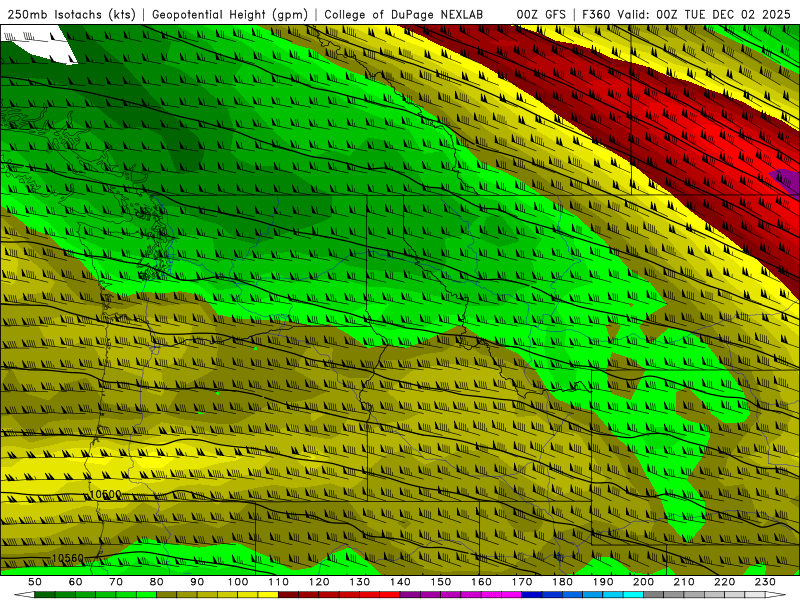800x600 pixels.
Task: Click the 'F360 Valid: 00Z TUE DEC 02 2025' text
Action: pos(686,14)
